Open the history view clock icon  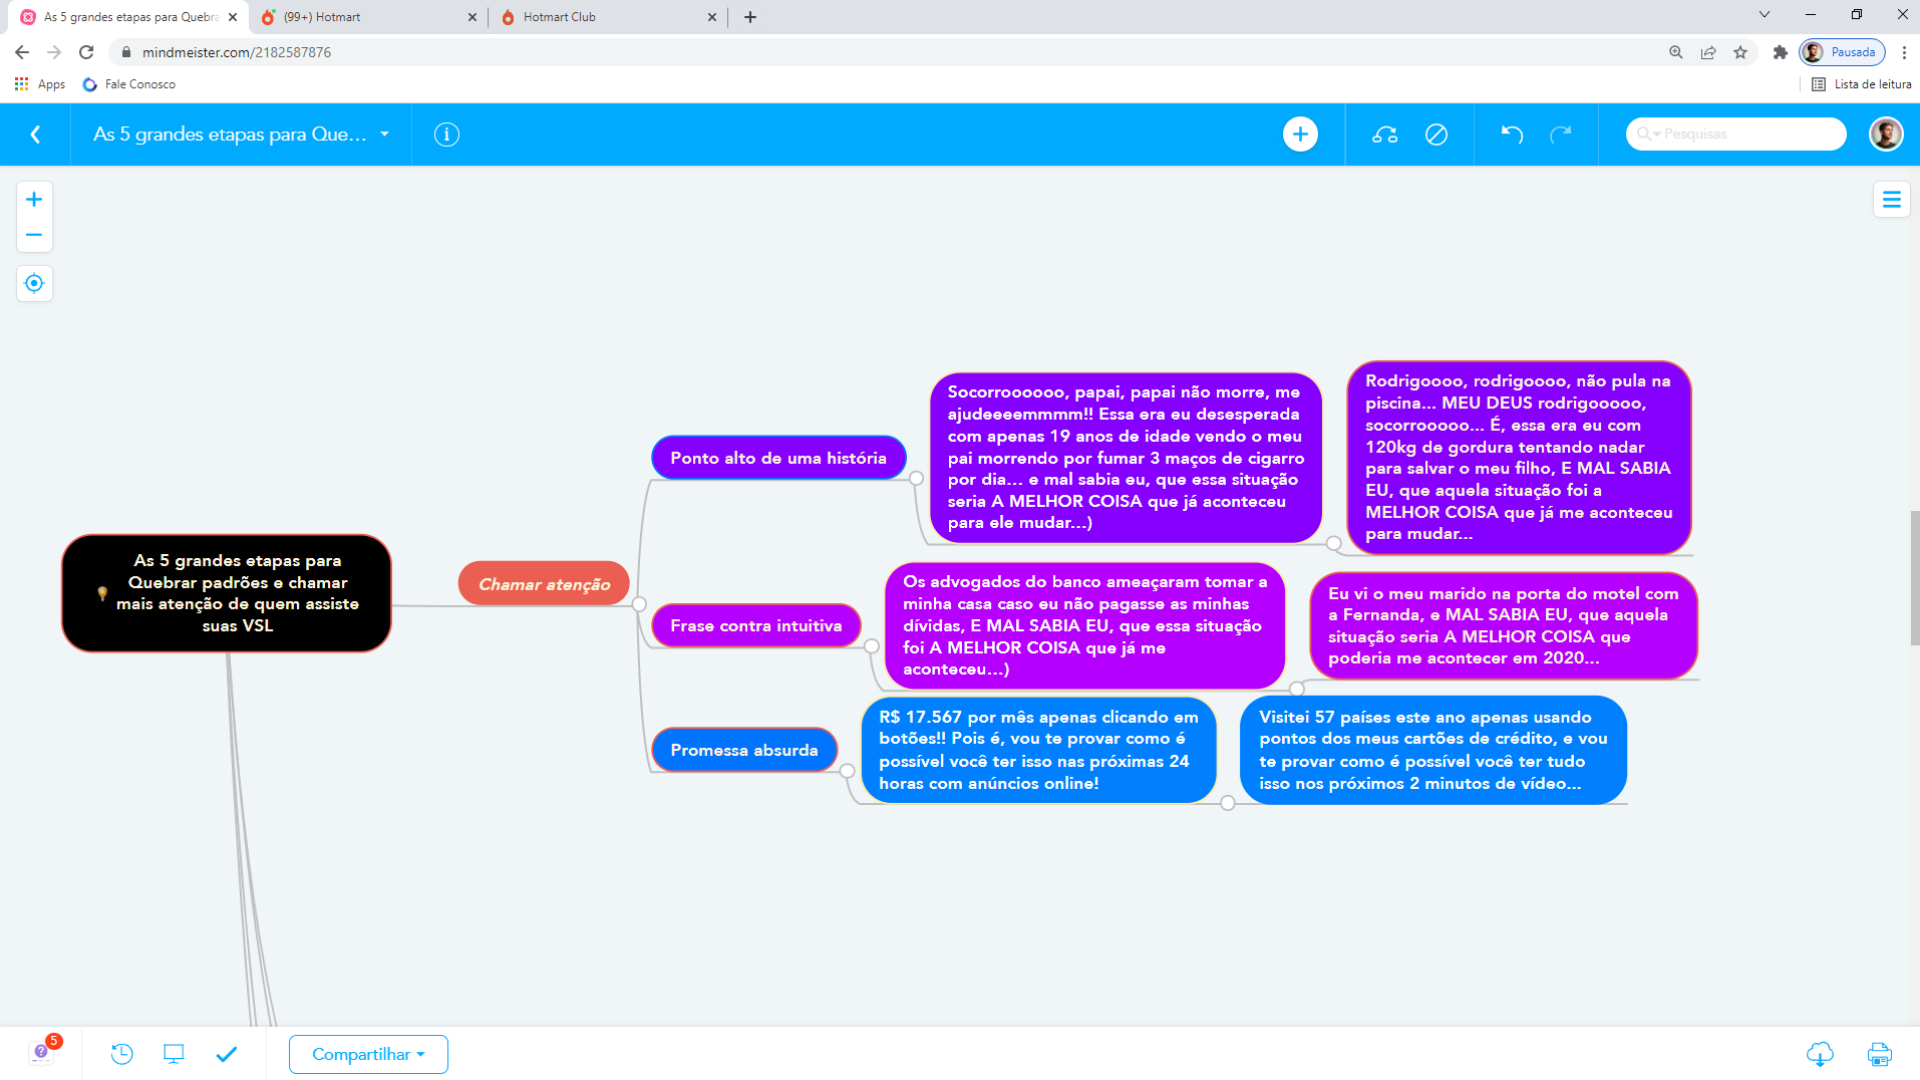122,1054
